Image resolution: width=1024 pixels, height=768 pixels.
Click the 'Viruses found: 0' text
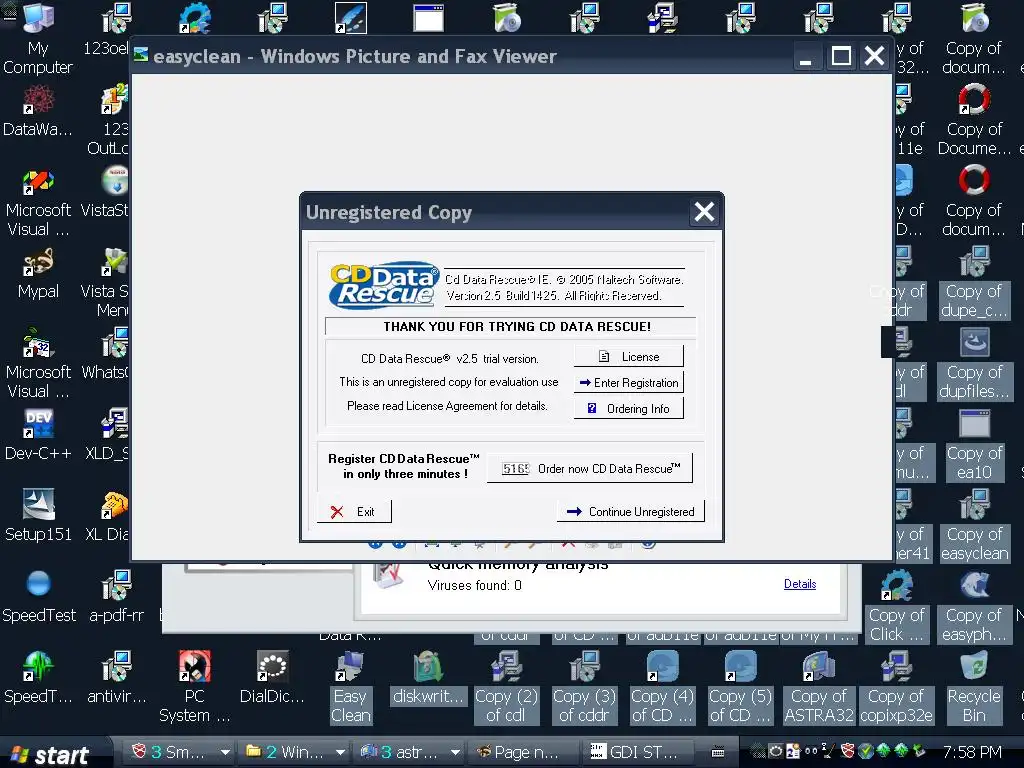tap(475, 585)
